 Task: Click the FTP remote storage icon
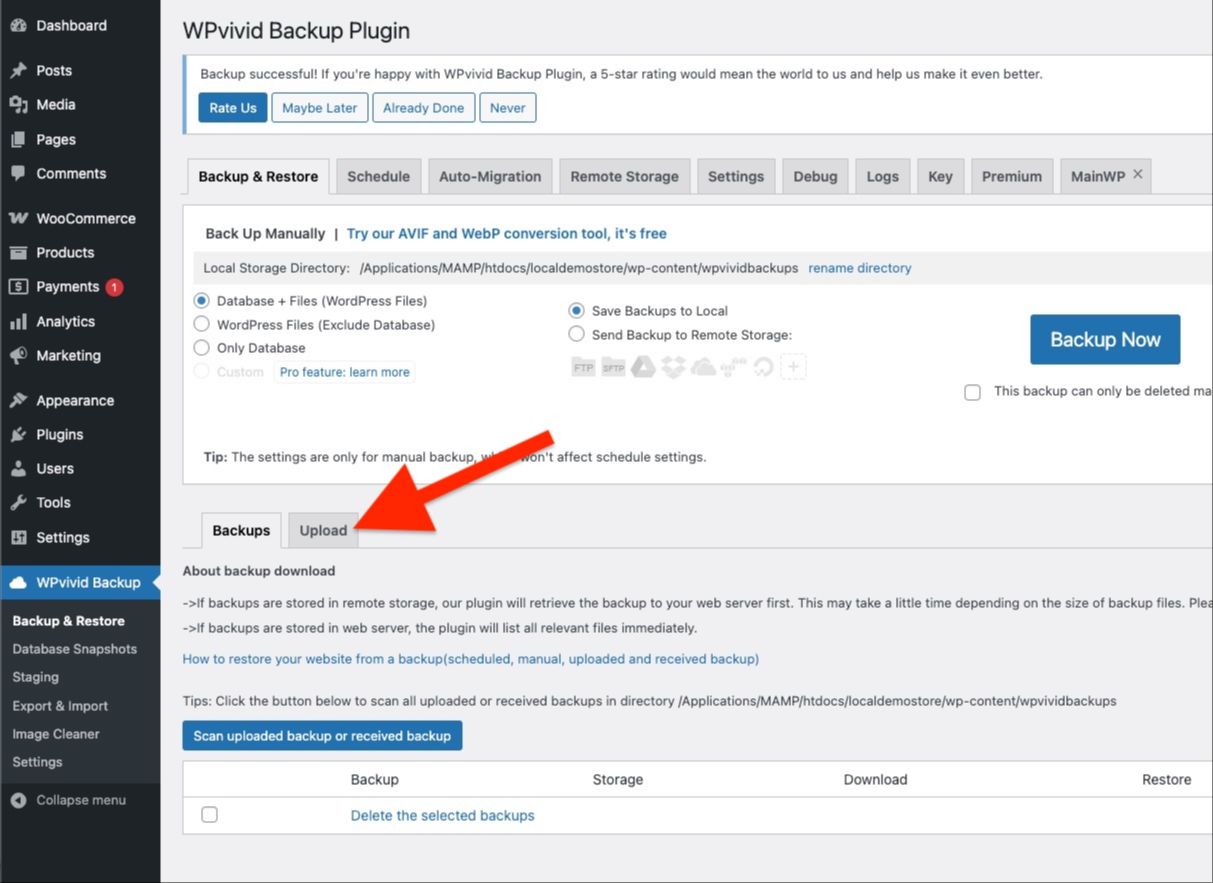click(x=583, y=368)
